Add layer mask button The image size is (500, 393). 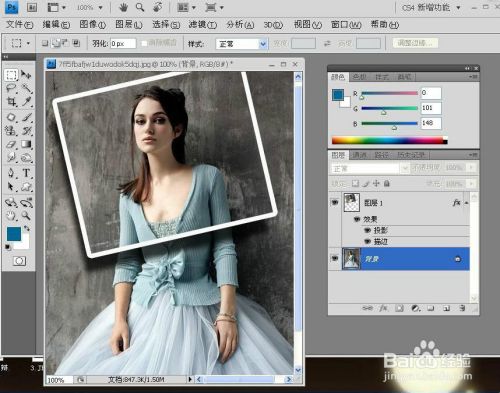tap(399, 308)
